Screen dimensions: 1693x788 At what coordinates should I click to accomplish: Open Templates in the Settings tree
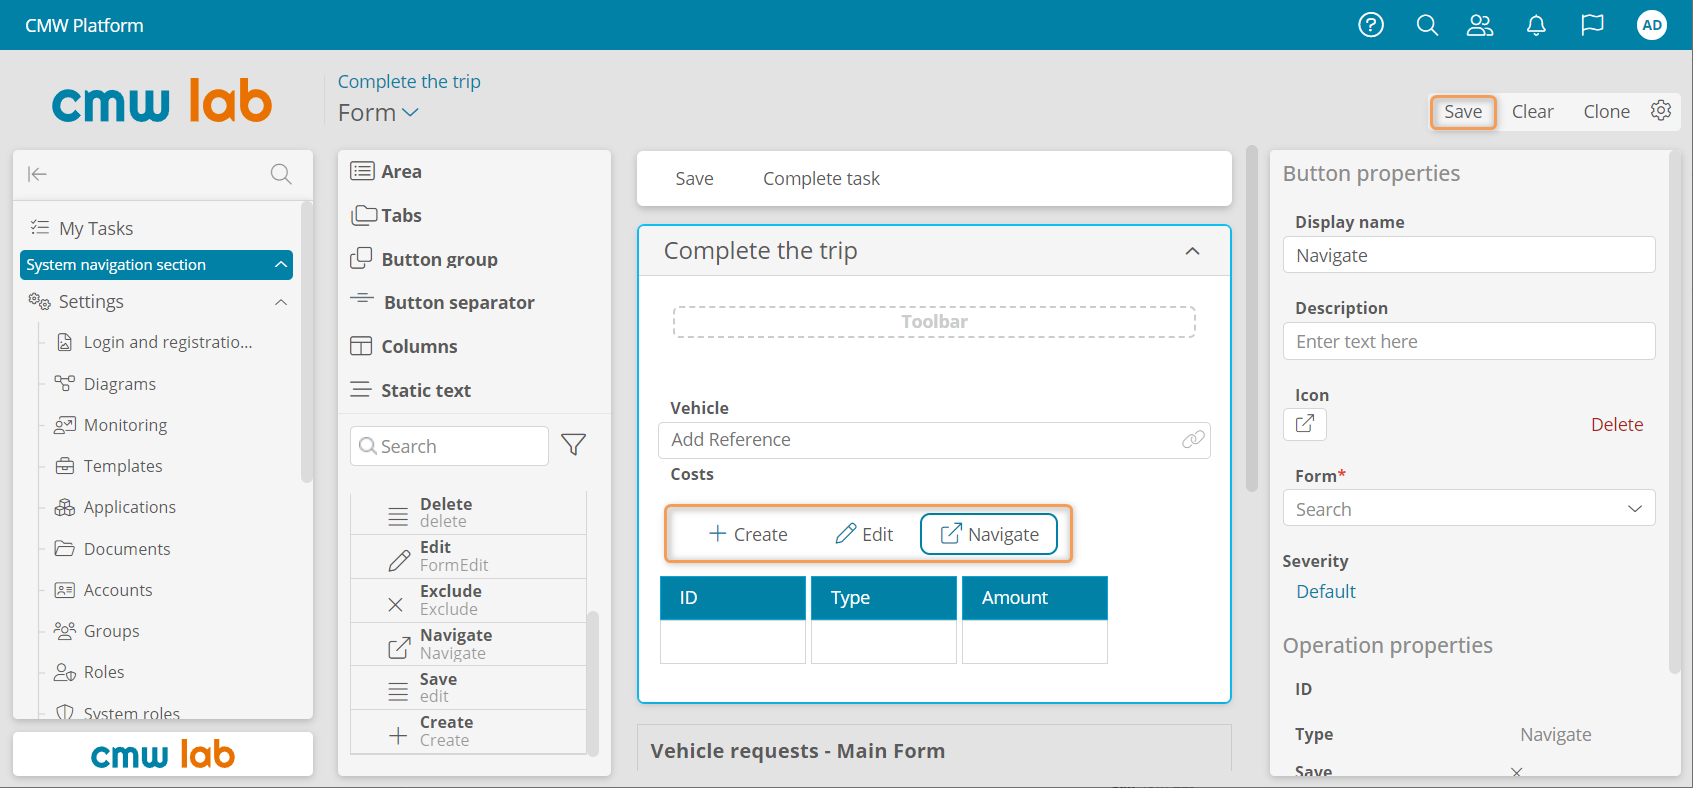122,466
